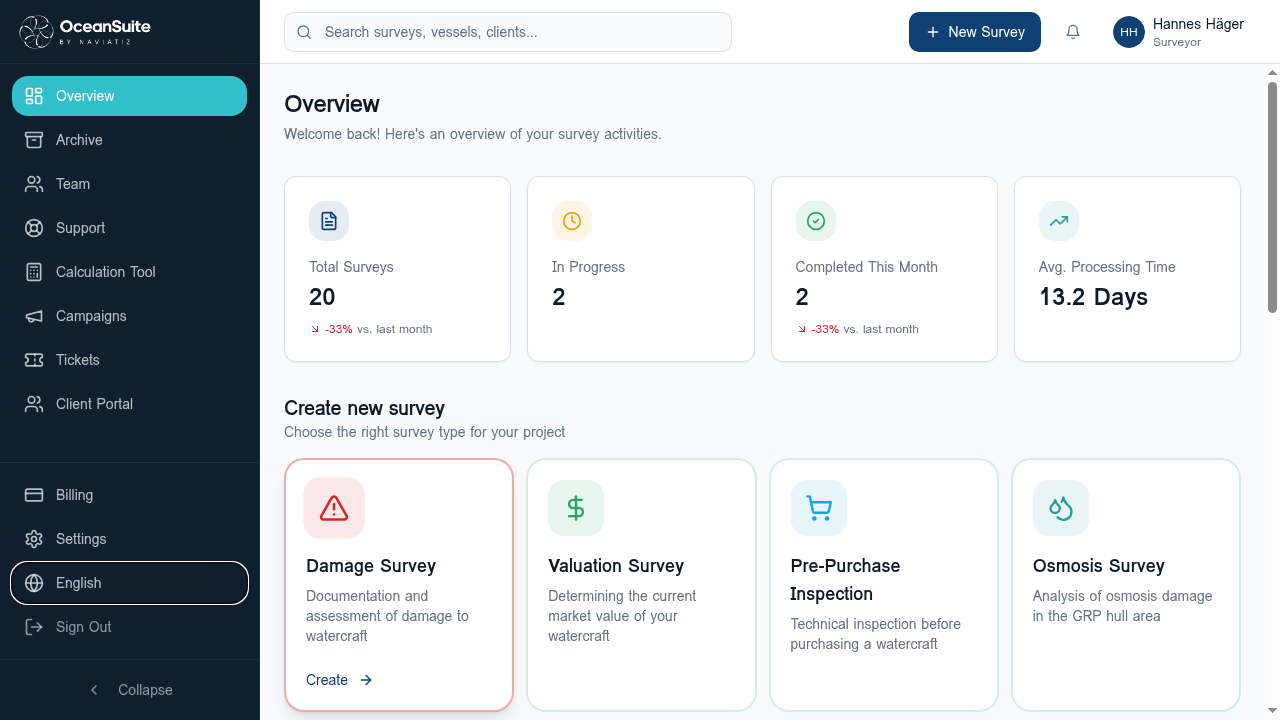This screenshot has height=720, width=1280.
Task: Open the Calculation Tool menu item
Action: coord(130,272)
